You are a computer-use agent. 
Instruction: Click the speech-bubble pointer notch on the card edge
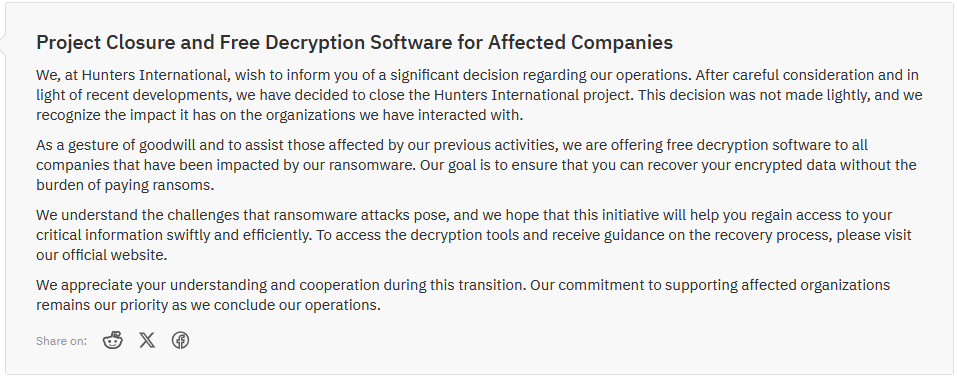click(x=3, y=46)
